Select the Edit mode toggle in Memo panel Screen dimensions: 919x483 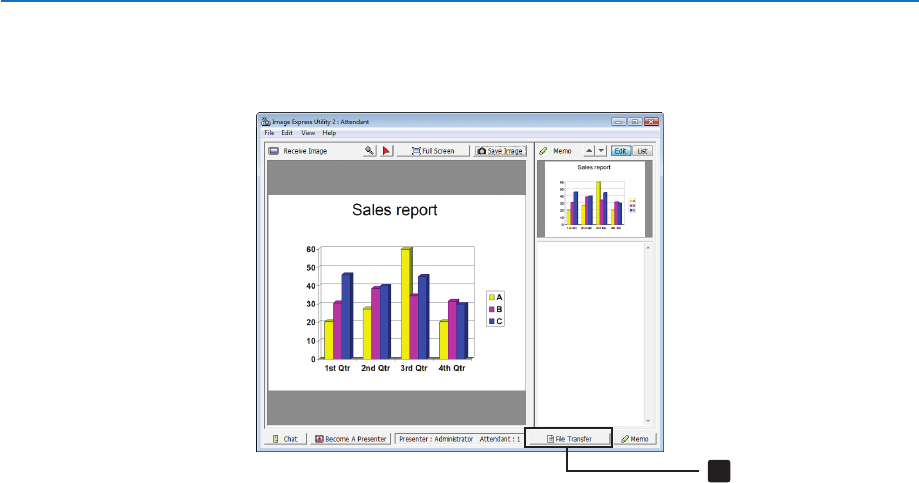coord(621,151)
